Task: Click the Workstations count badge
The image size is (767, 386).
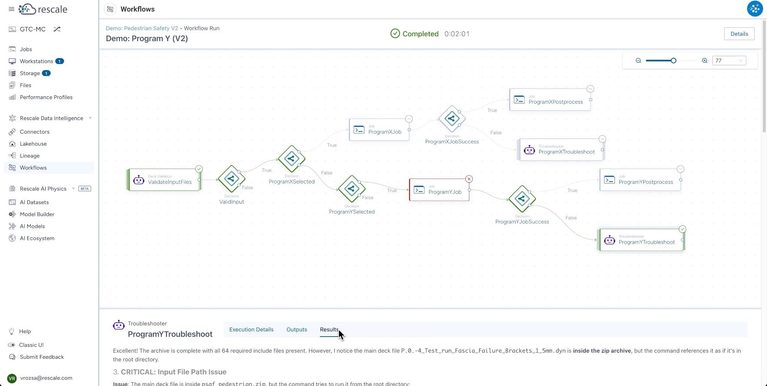Action: pos(59,61)
